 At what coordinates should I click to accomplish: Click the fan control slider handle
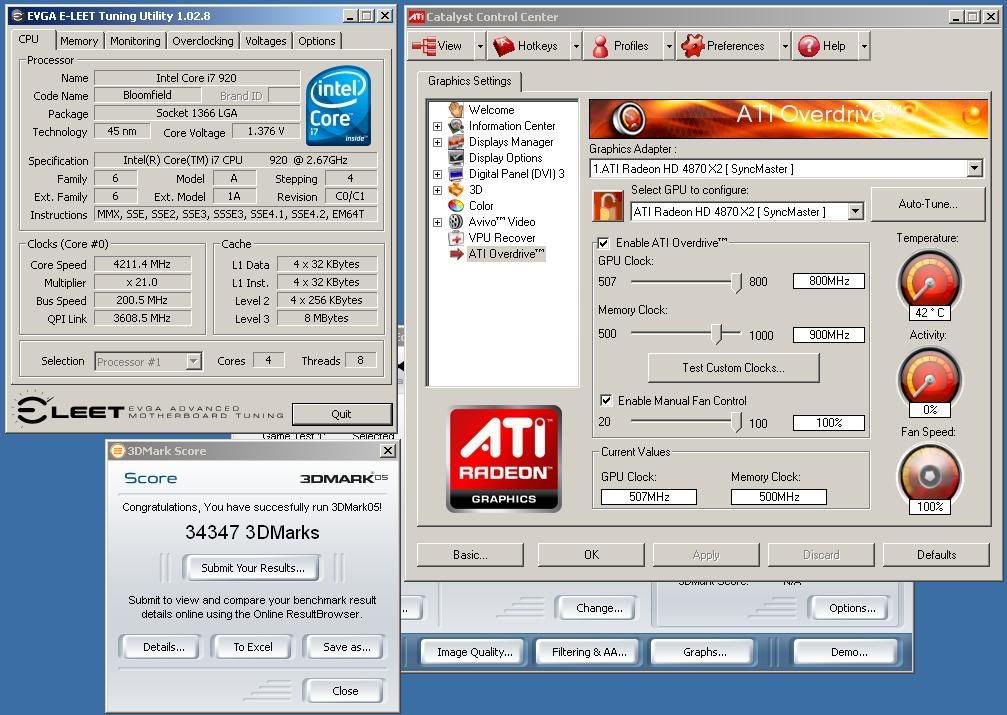tap(737, 422)
